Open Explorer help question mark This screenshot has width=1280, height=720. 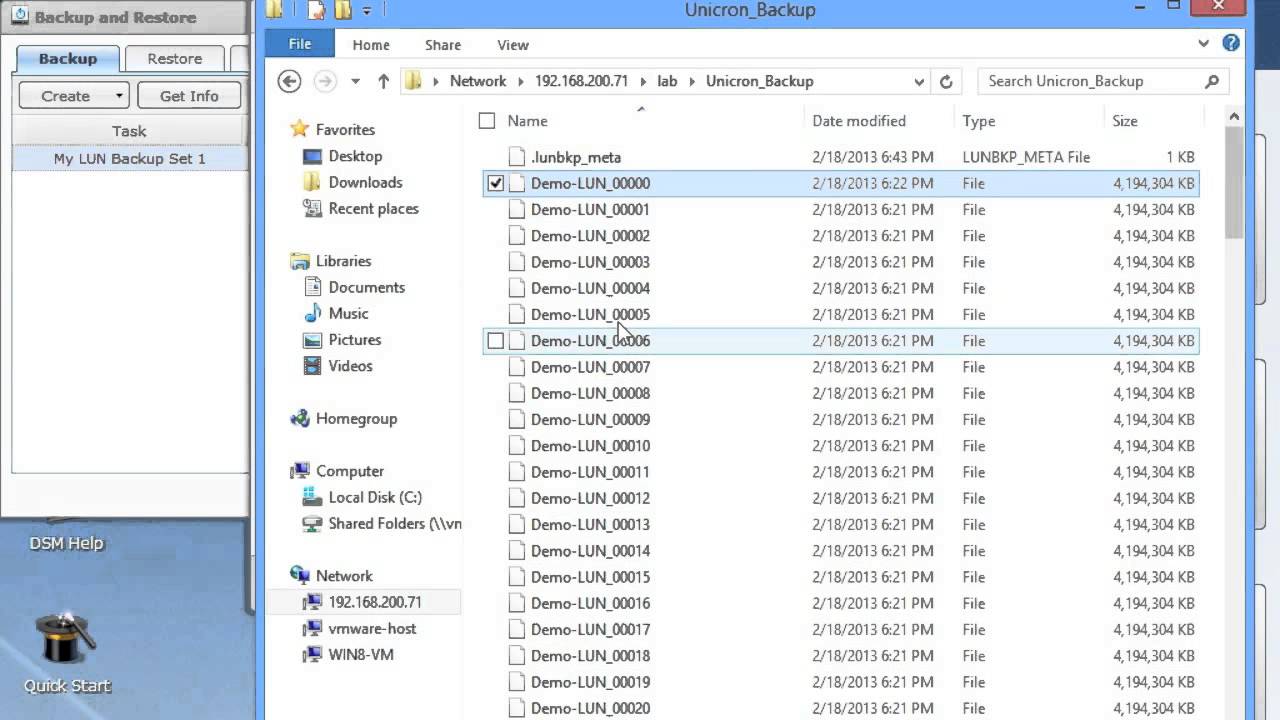click(1231, 43)
